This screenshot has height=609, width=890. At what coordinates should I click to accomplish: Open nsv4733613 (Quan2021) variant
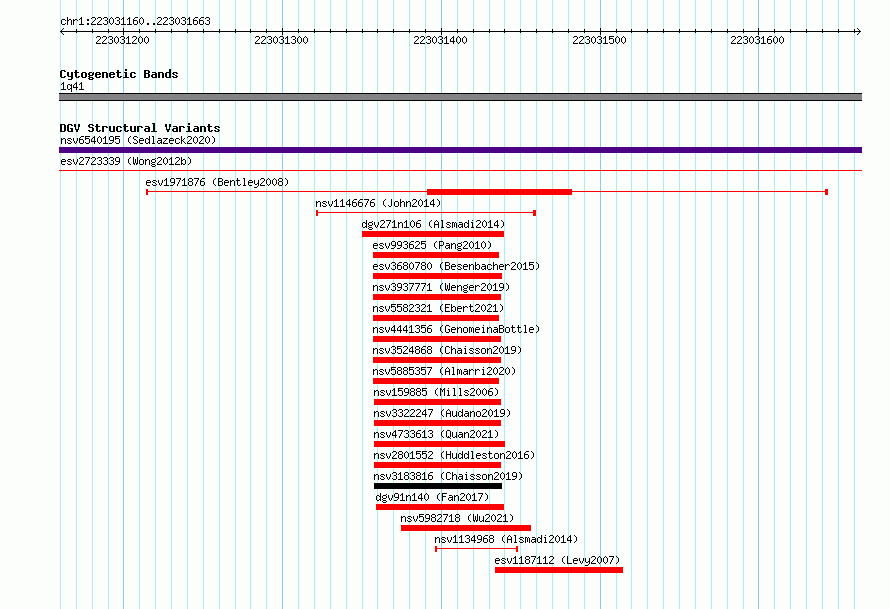click(436, 434)
